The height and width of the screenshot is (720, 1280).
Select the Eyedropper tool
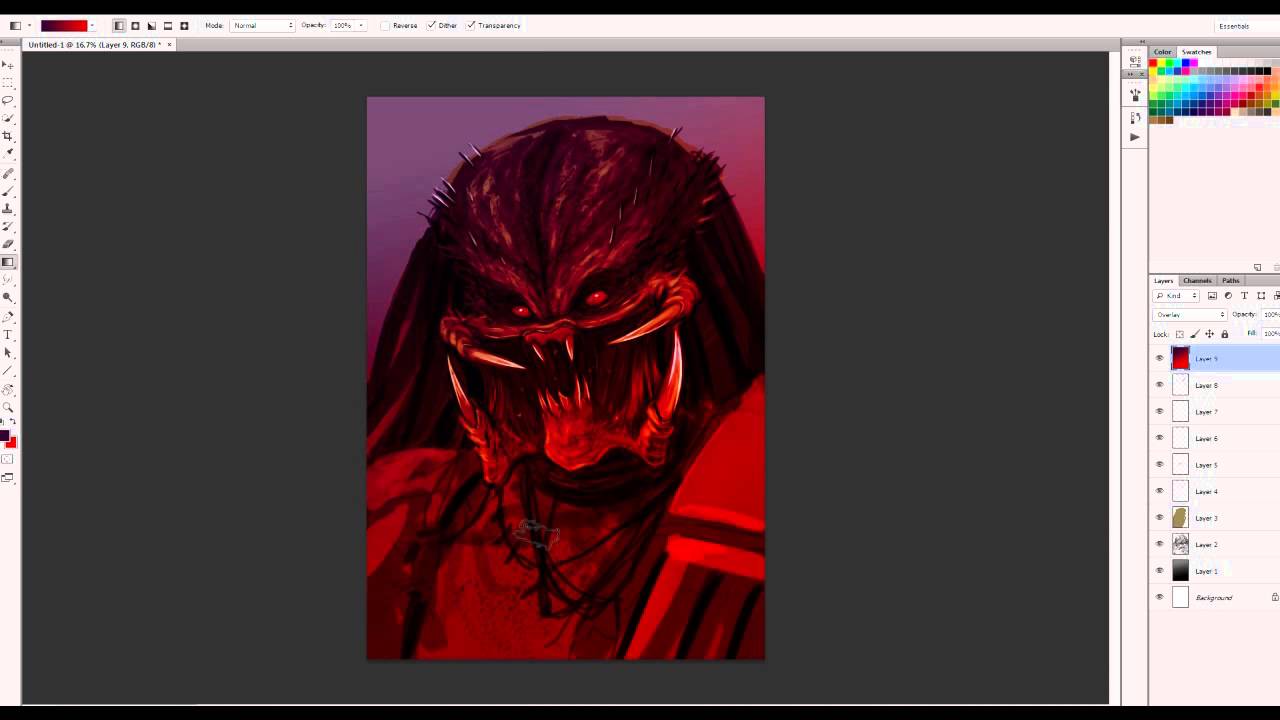[x=7, y=153]
